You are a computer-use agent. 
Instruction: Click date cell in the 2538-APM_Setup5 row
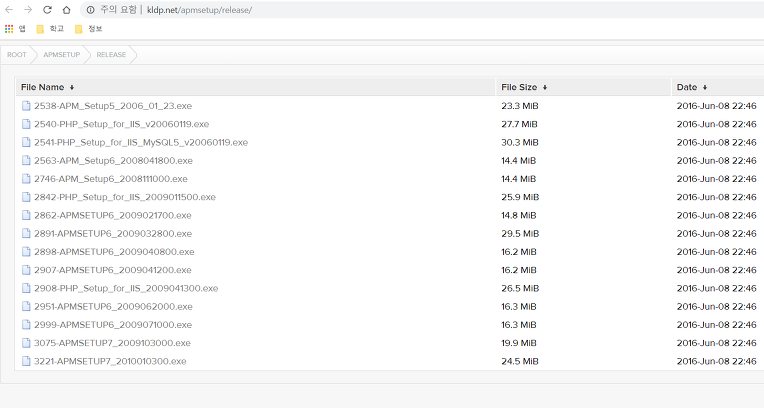(x=716, y=106)
